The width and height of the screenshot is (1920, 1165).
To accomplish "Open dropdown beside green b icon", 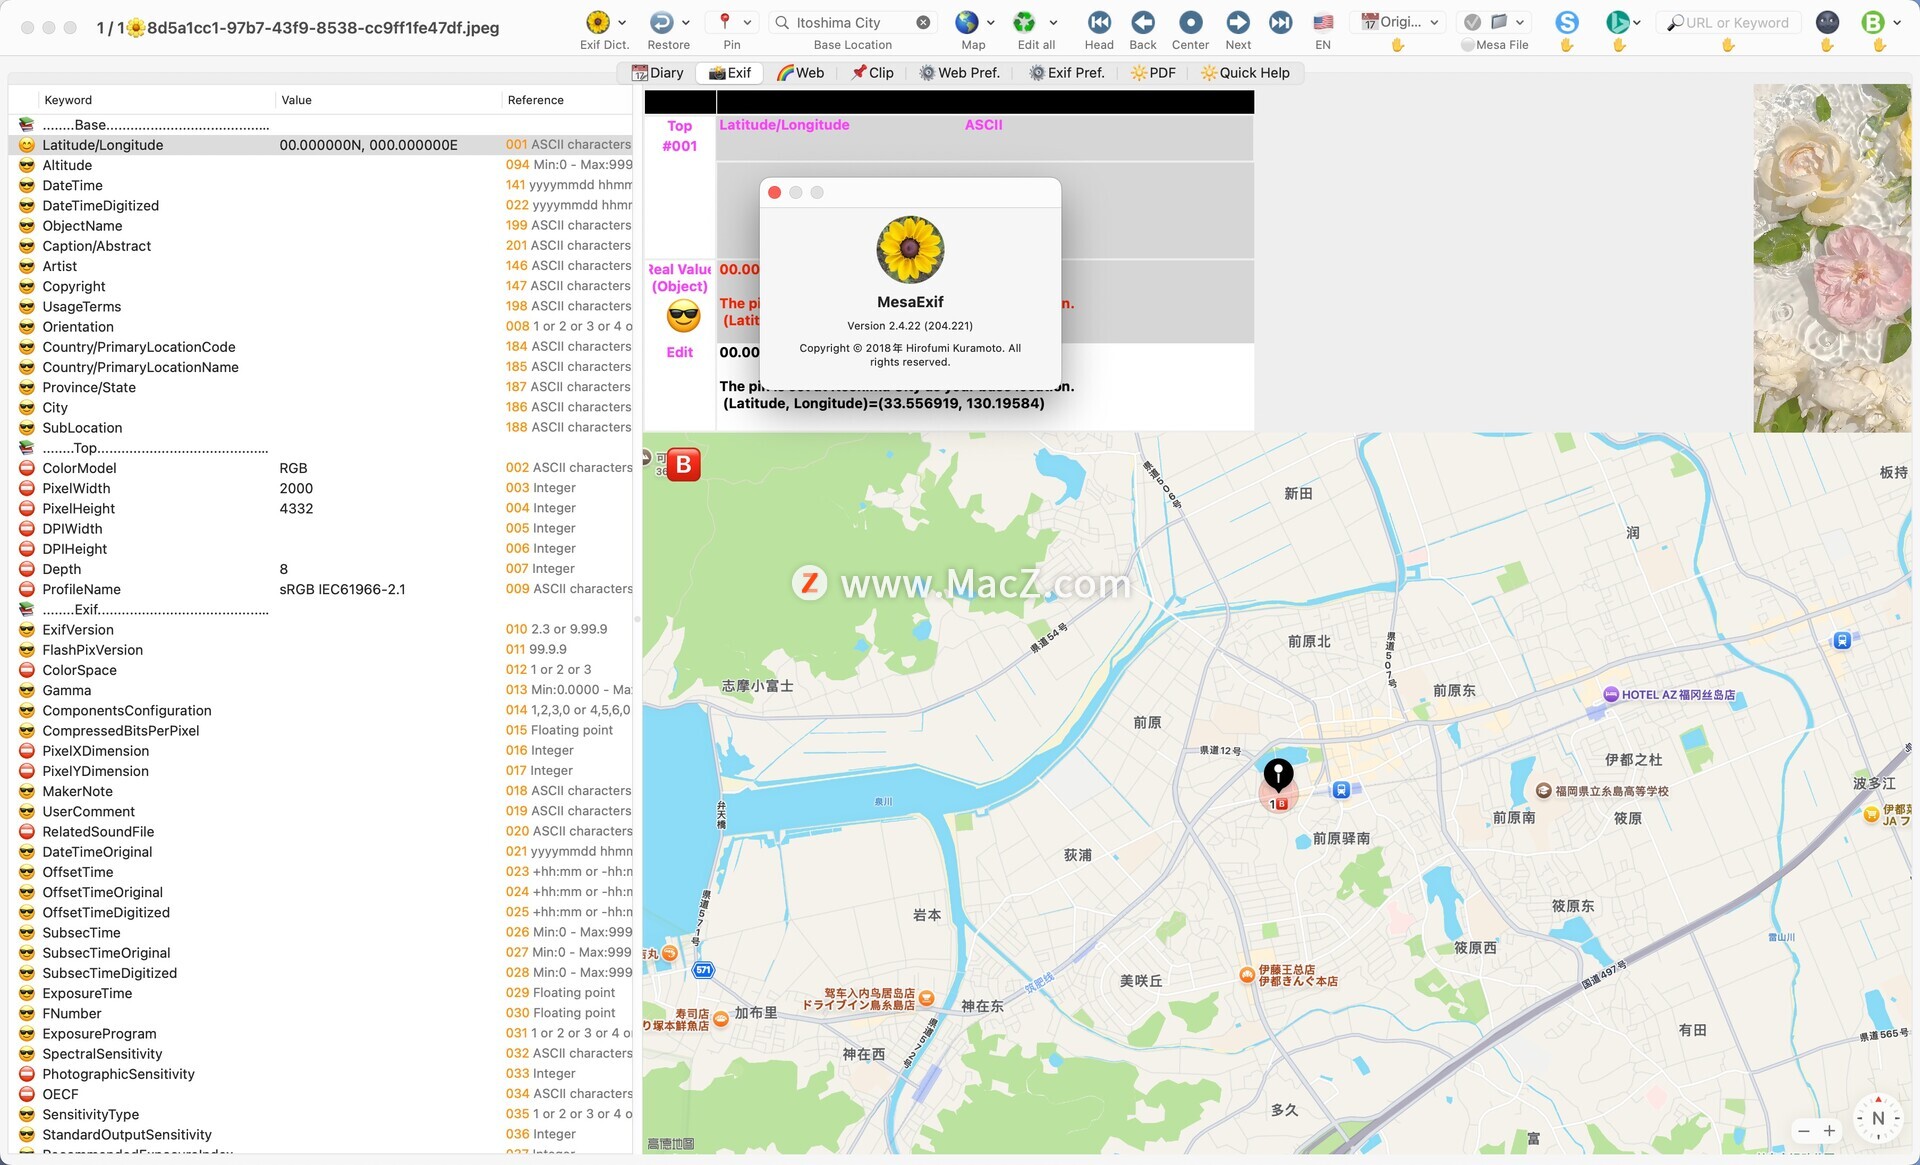I will point(1637,22).
